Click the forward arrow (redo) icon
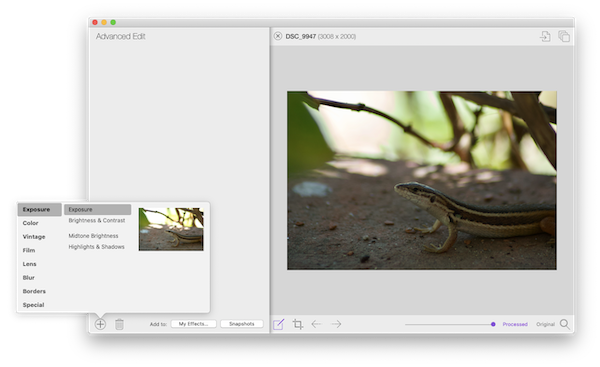Screen dimensions: 600x367 336,324
